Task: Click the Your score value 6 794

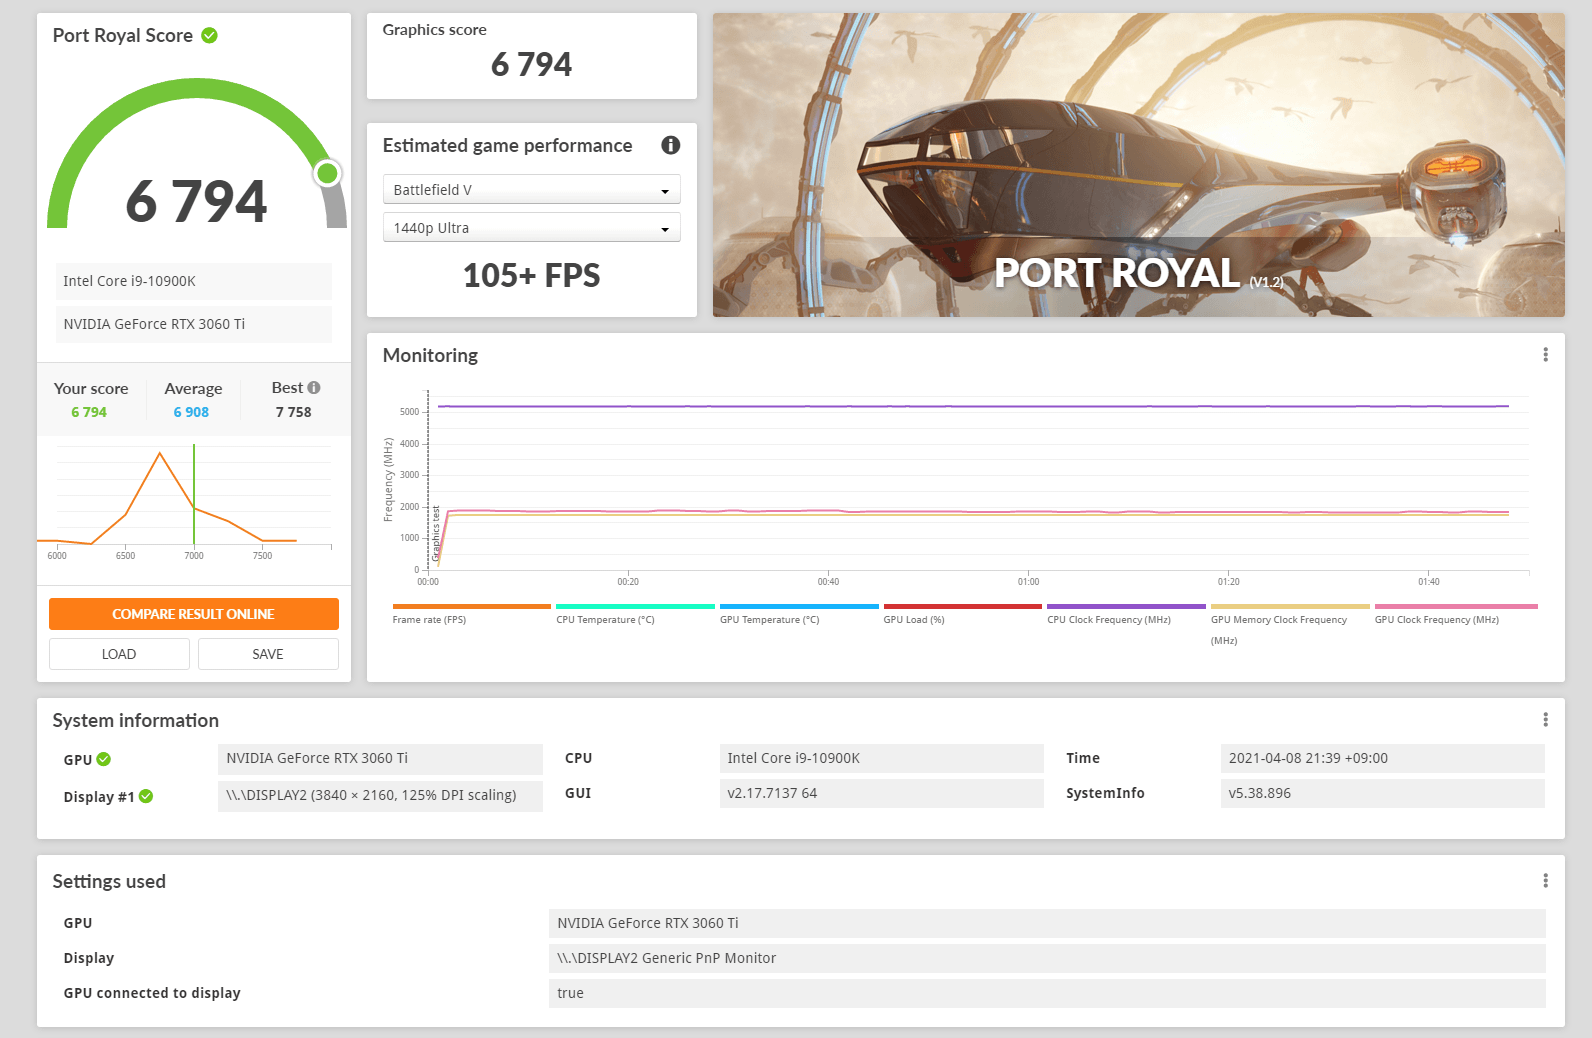Action: pyautogui.click(x=89, y=412)
